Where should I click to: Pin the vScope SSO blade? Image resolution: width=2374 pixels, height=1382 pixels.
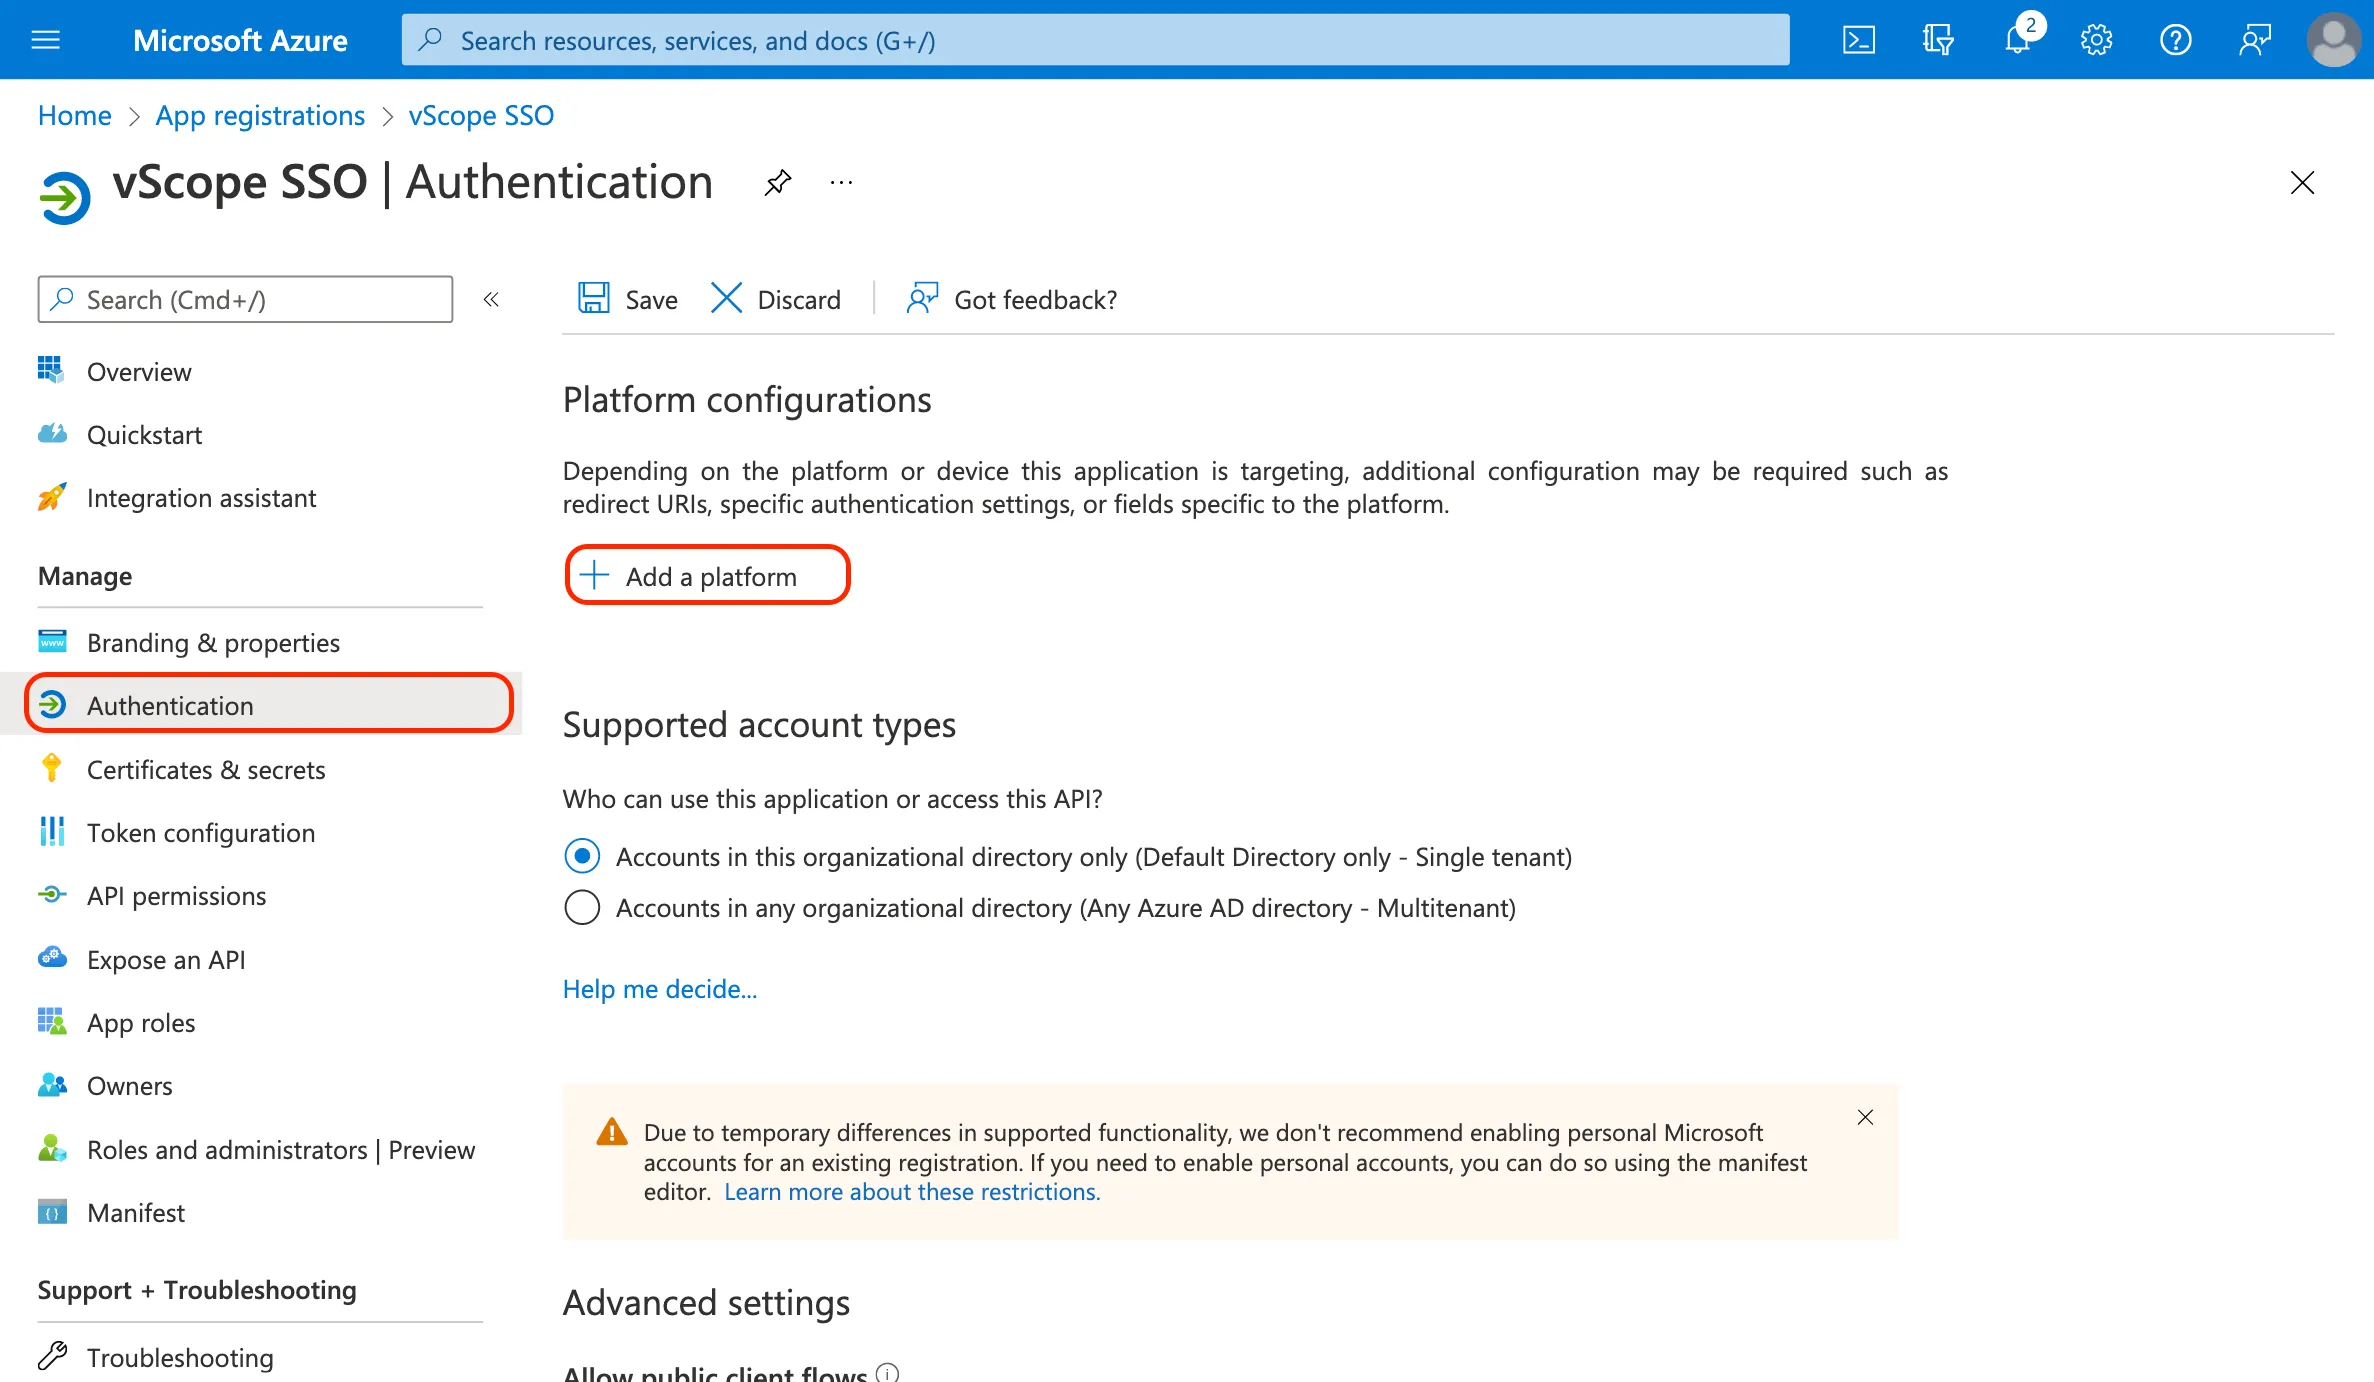777,182
